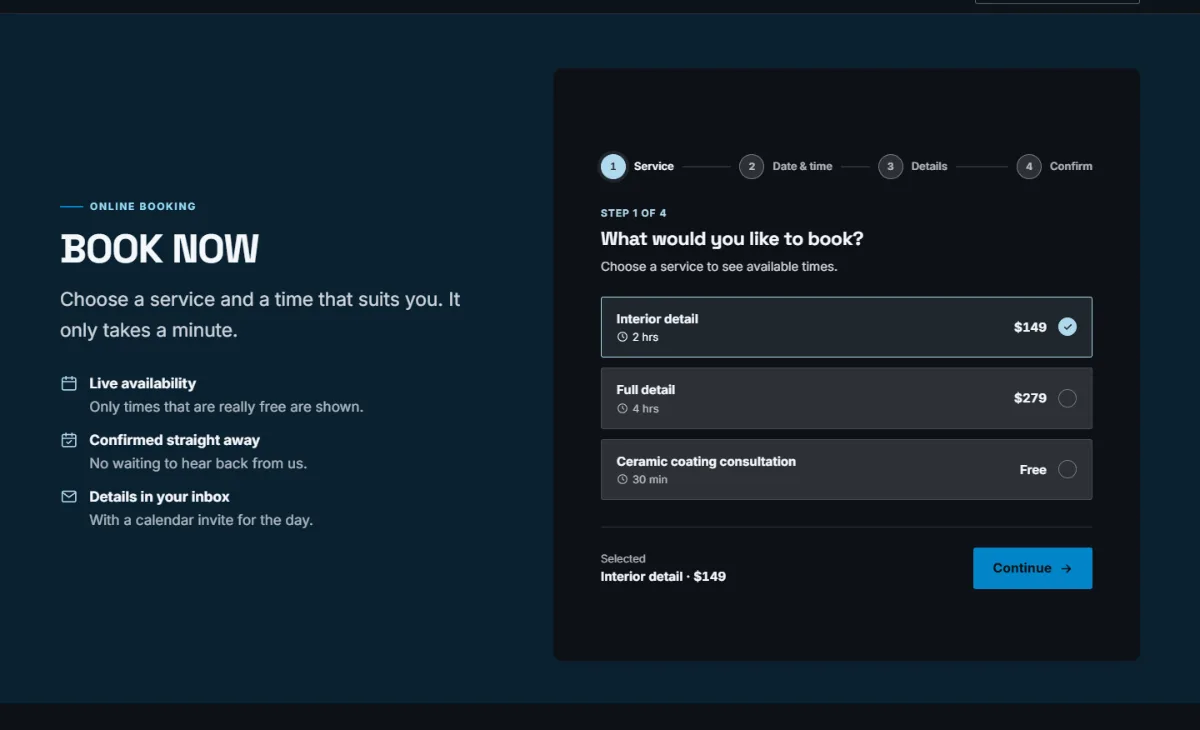Click the 'What would you like to book?' heading
1200x730 pixels.
(732, 239)
